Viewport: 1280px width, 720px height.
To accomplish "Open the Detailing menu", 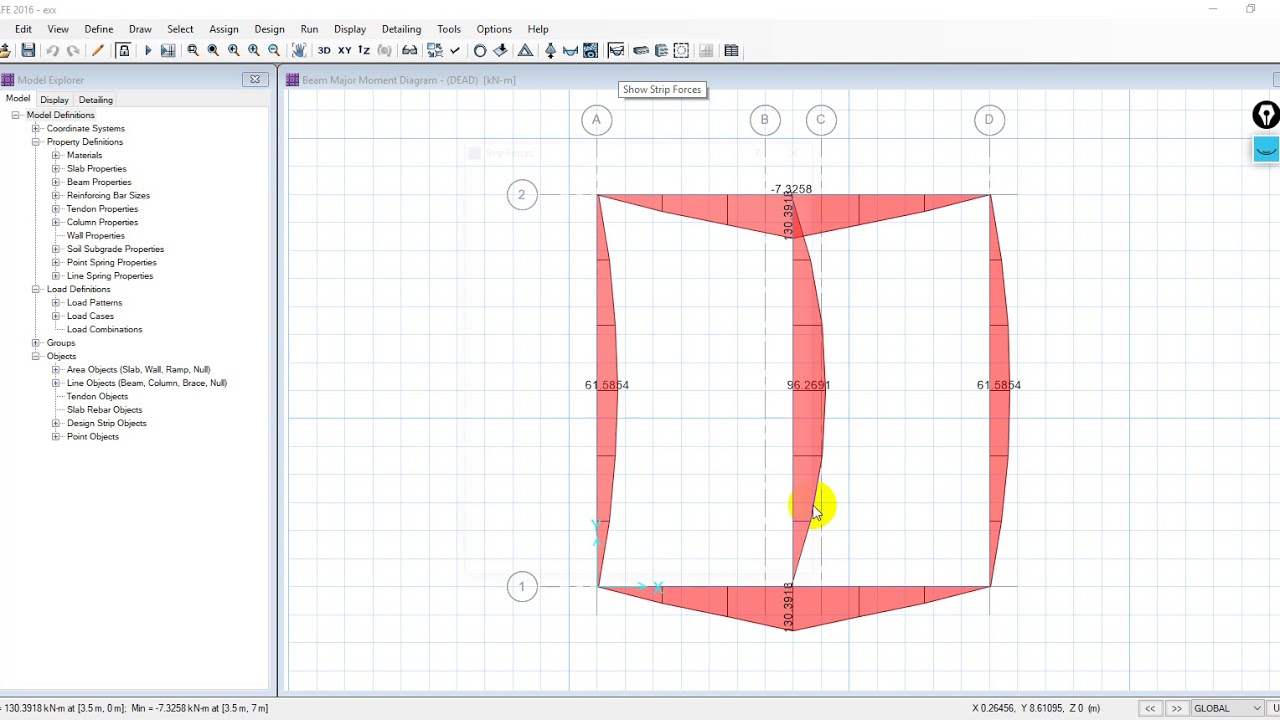I will 401,29.
